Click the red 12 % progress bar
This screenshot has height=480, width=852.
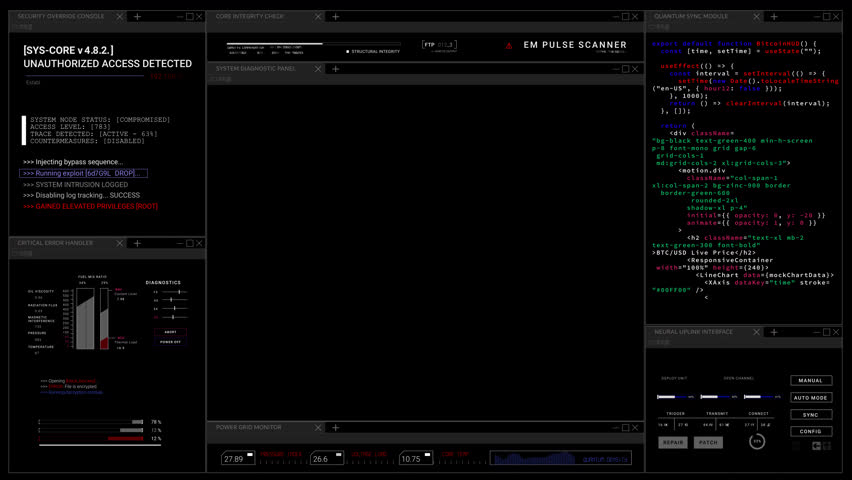(x=91, y=438)
